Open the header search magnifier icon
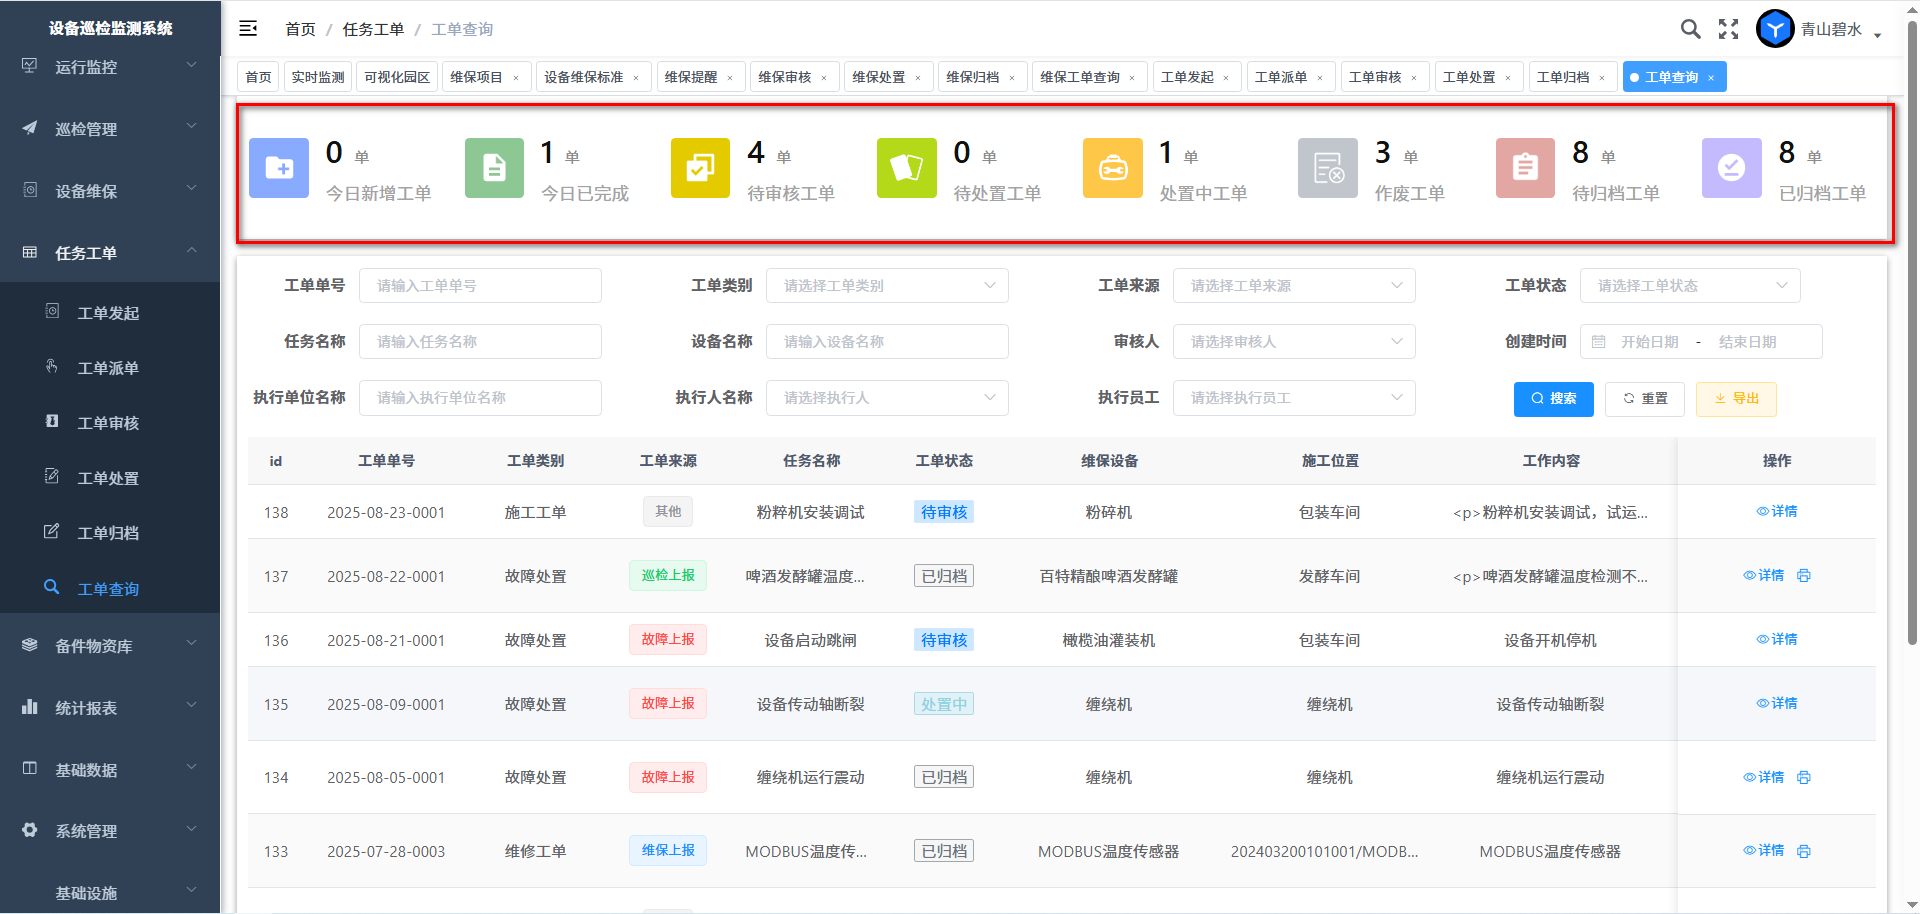Image resolution: width=1920 pixels, height=914 pixels. click(1690, 29)
